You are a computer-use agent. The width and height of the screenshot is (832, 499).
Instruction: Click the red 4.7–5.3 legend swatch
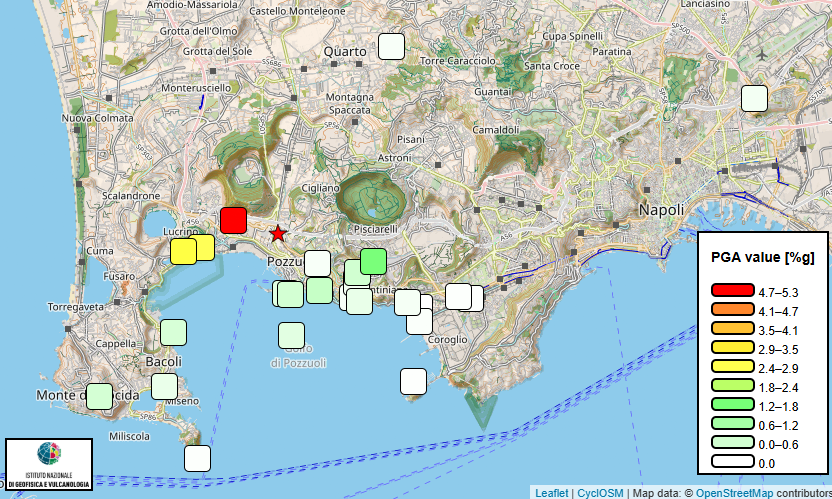tap(733, 290)
